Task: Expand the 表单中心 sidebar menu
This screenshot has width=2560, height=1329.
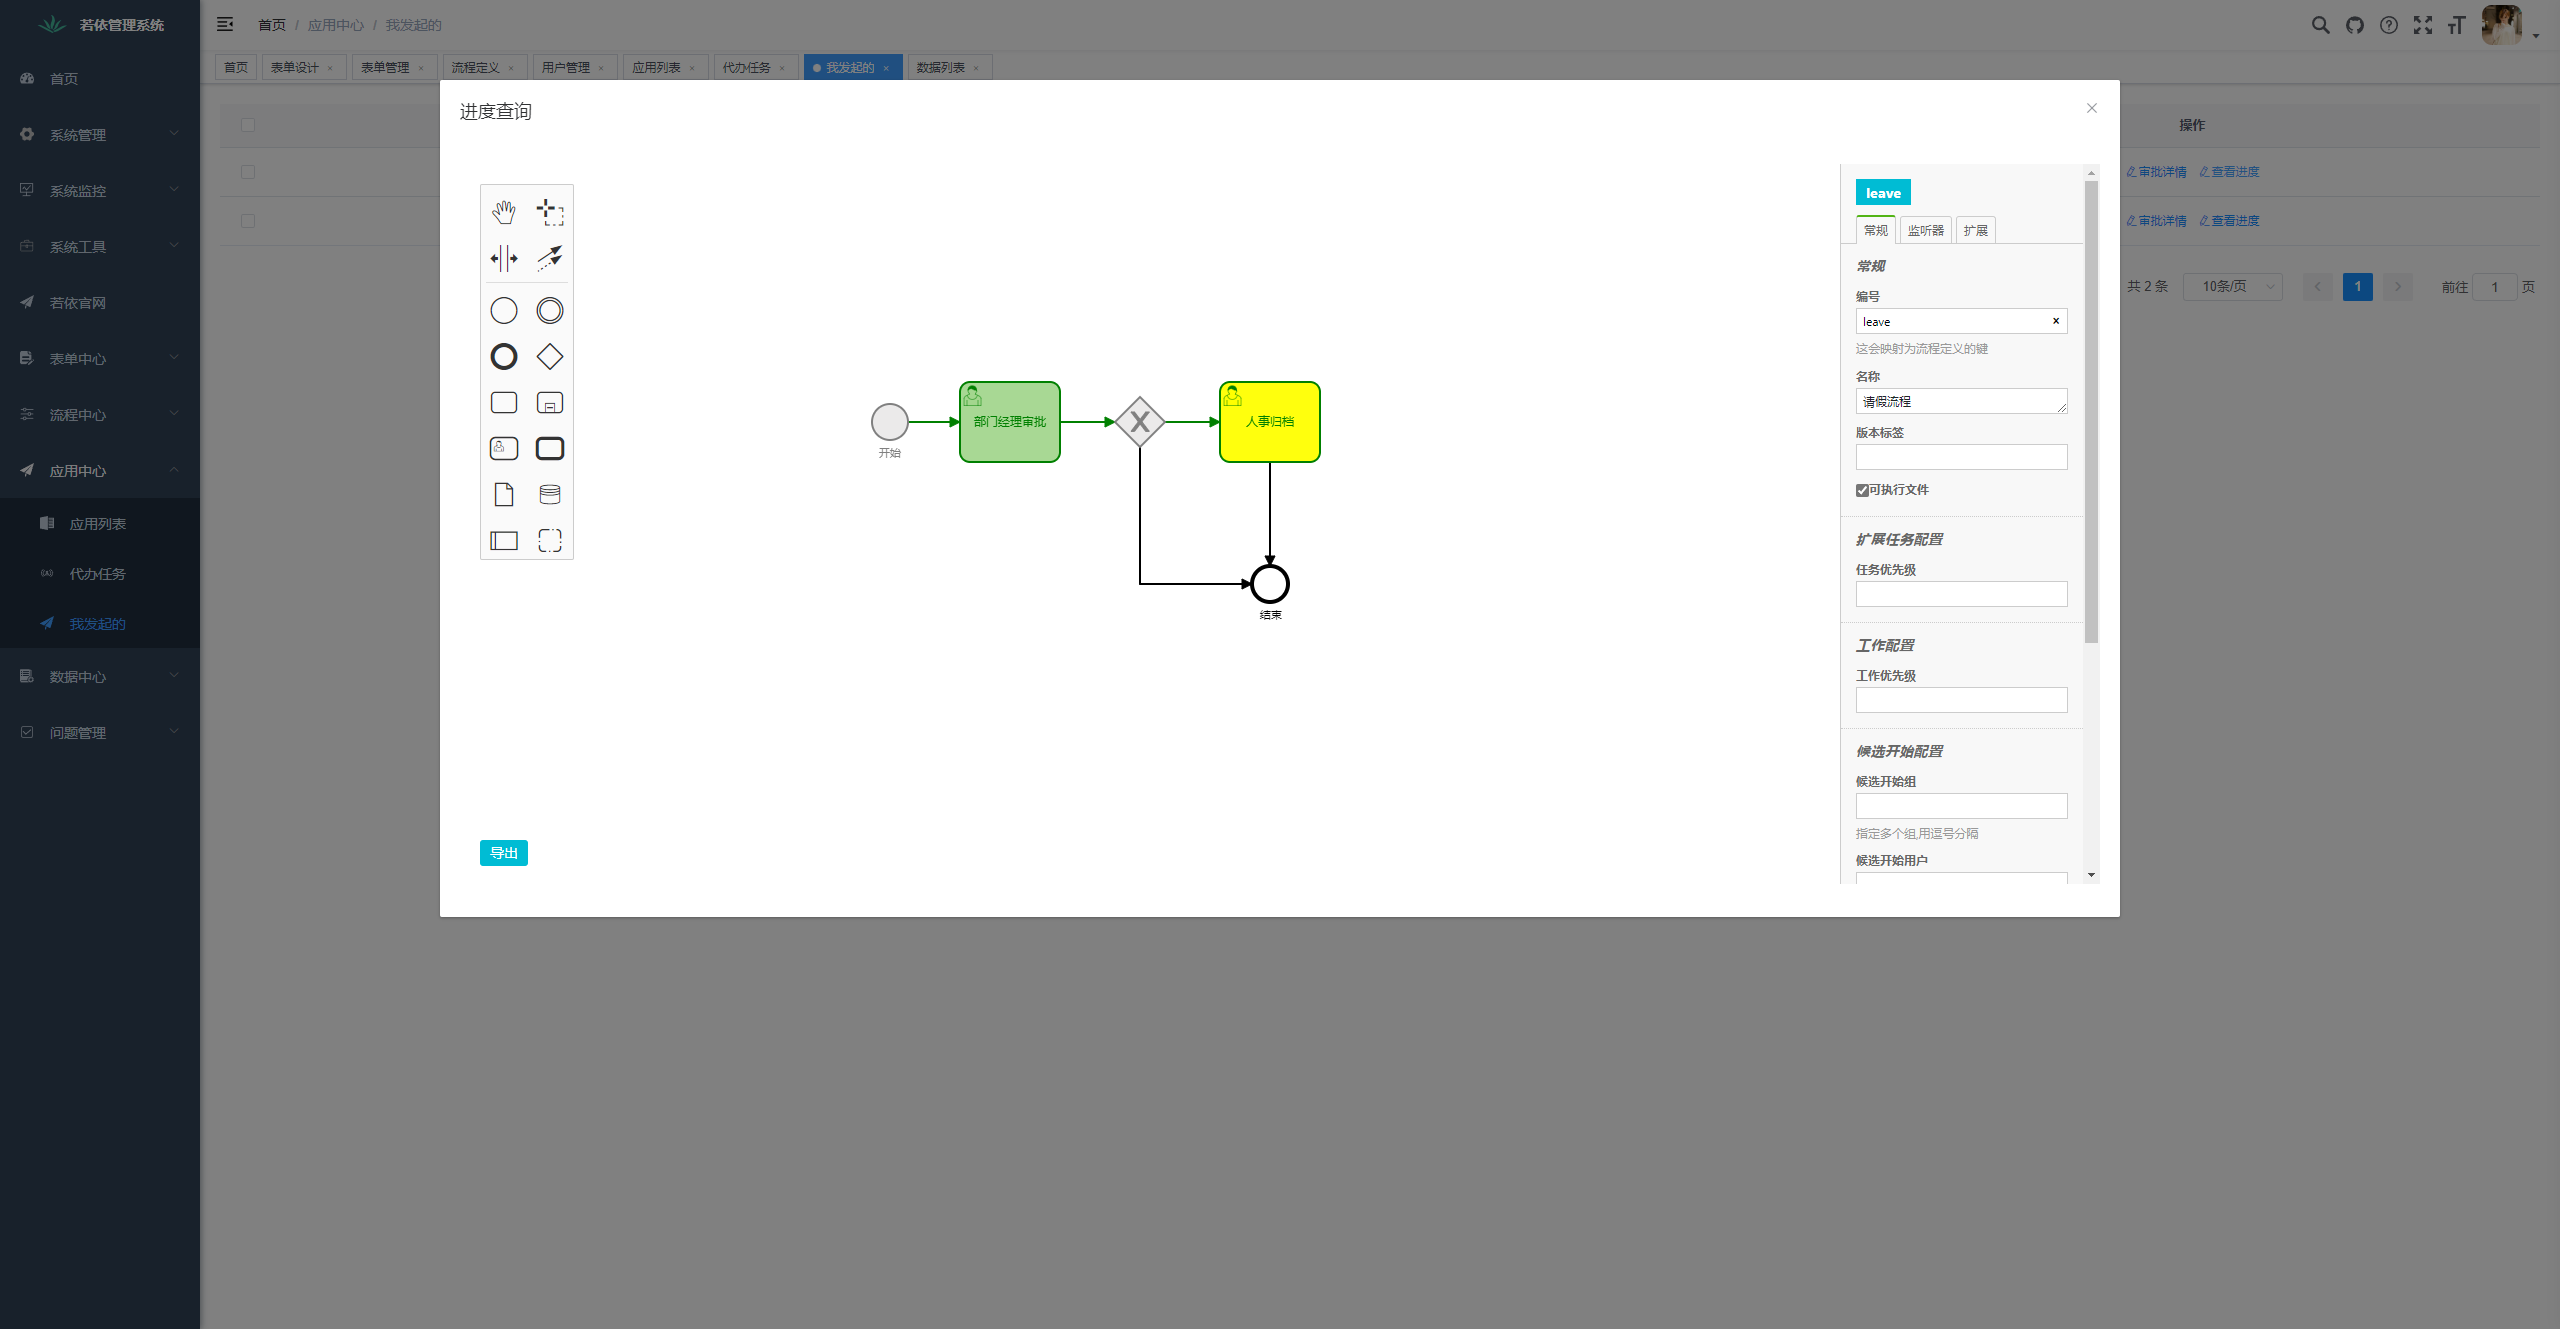Action: tap(100, 358)
